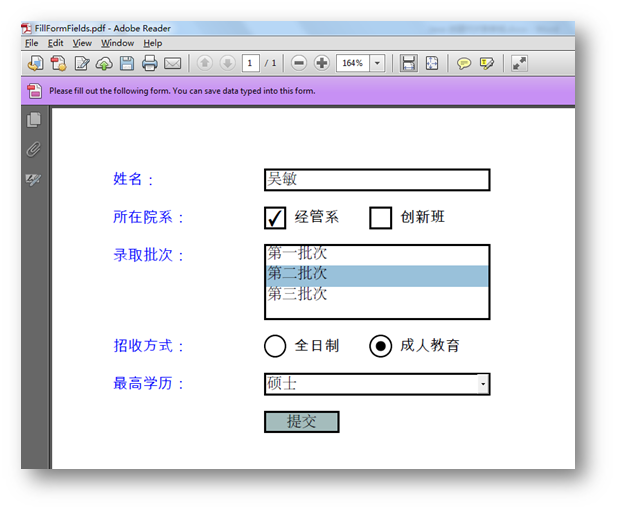Open the 最高学历 combo box
The width and height of the screenshot is (617, 511).
click(x=377, y=384)
